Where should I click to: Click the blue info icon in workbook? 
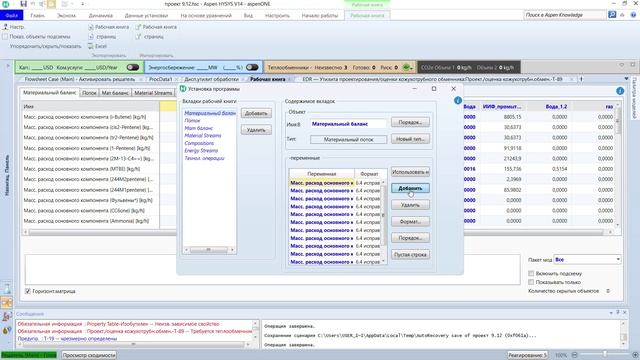coord(620,91)
